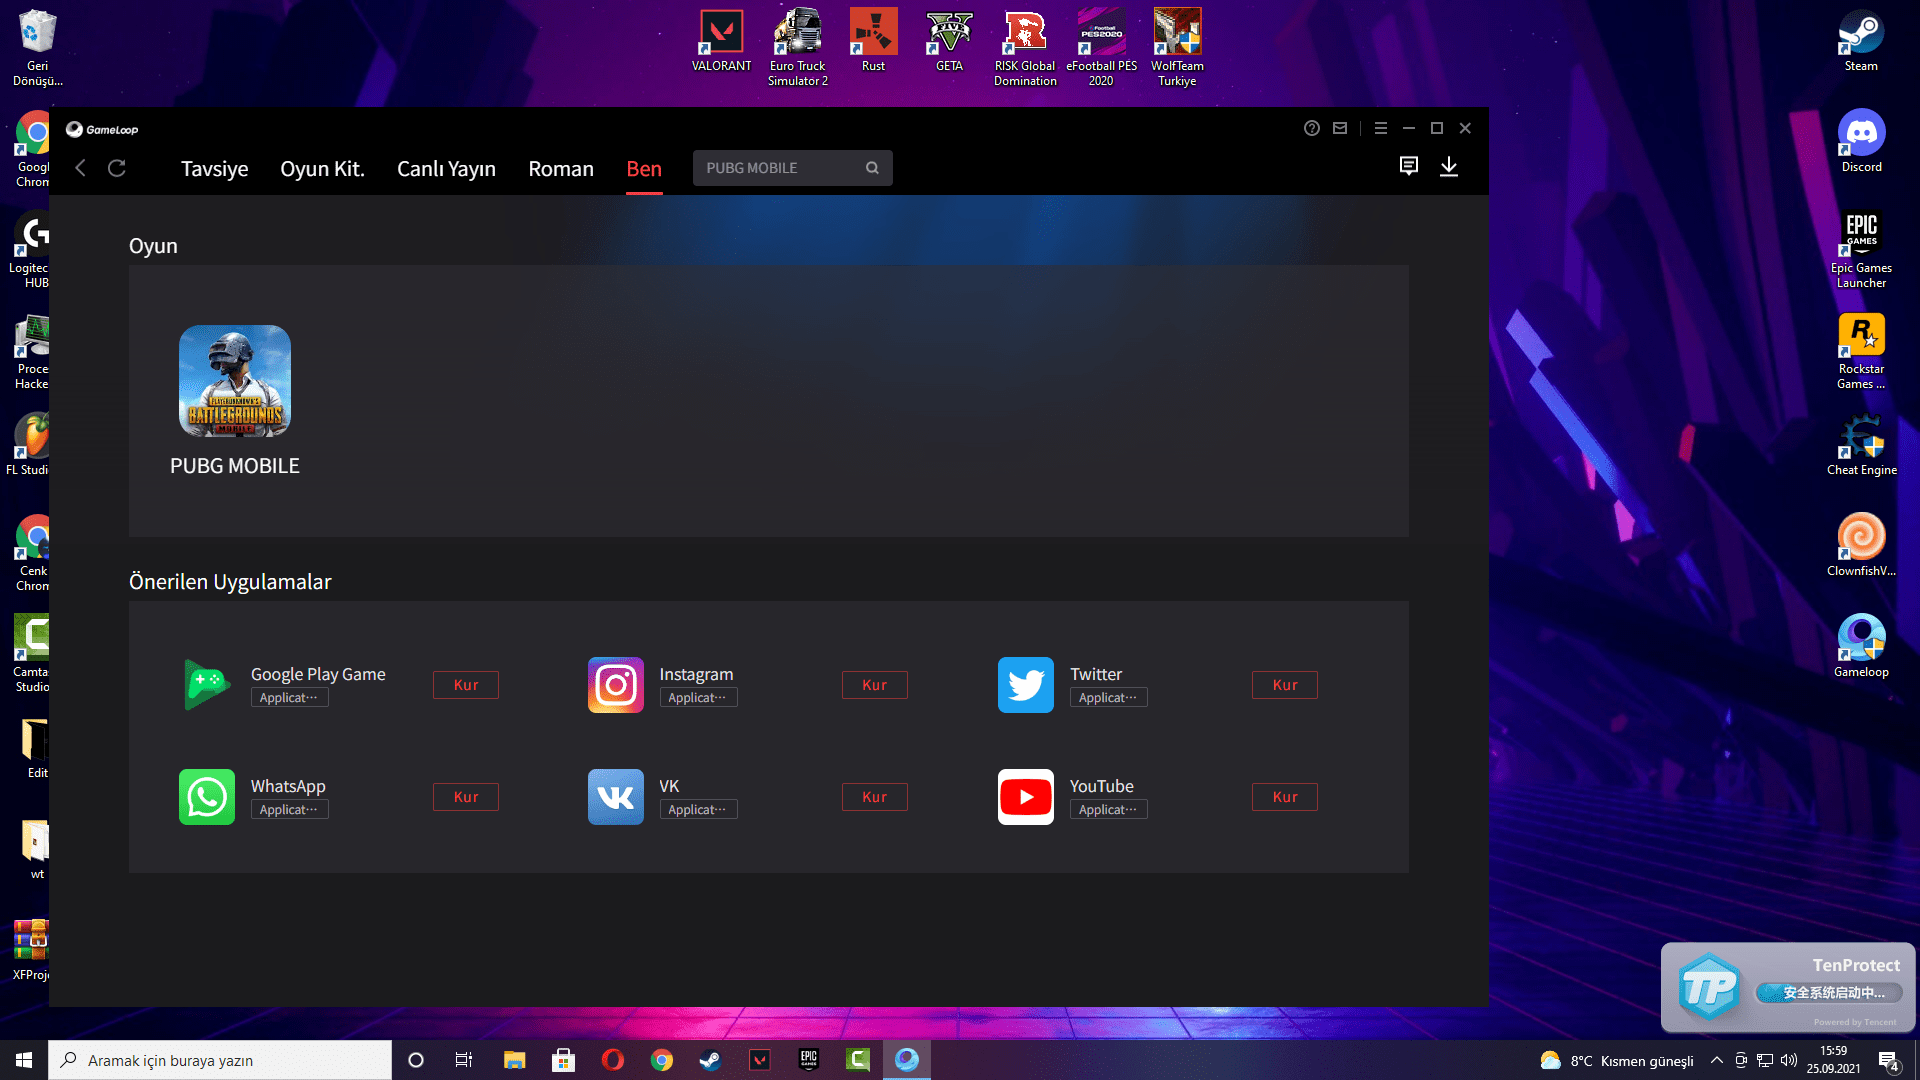This screenshot has width=1920, height=1080.
Task: Click the YouTube app name
Action: (x=1102, y=786)
